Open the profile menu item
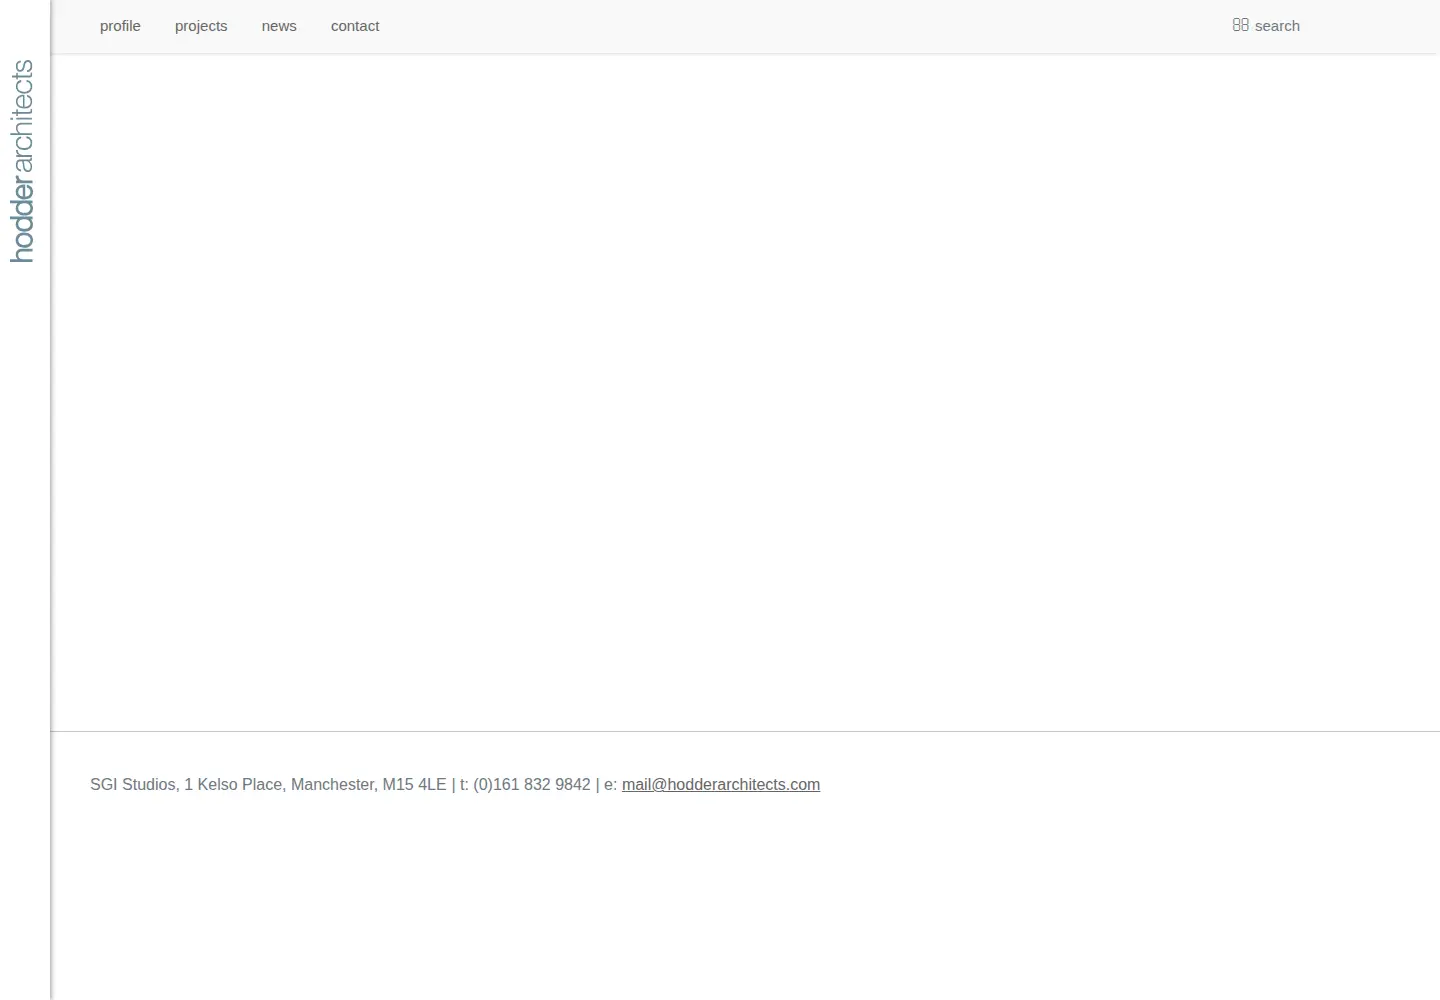The image size is (1440, 1000). [120, 26]
